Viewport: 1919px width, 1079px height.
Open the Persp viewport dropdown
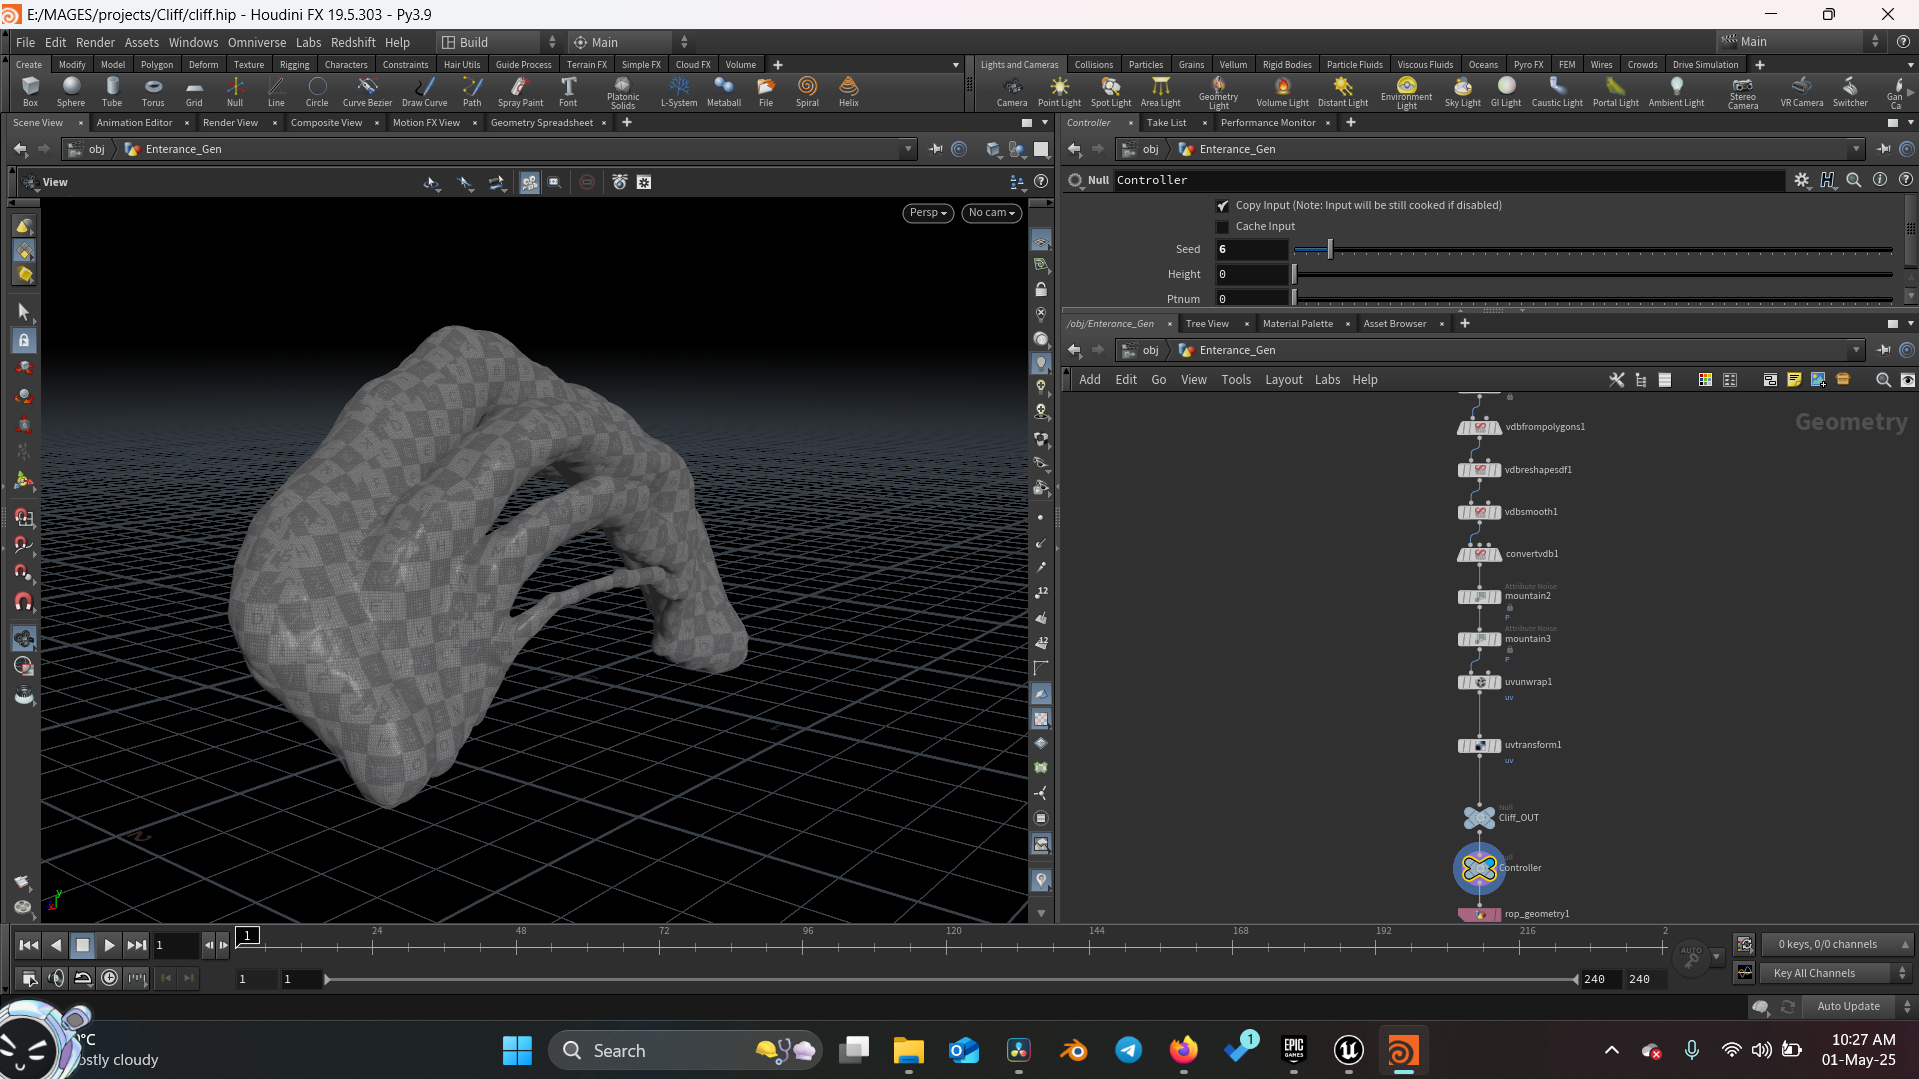(x=927, y=213)
